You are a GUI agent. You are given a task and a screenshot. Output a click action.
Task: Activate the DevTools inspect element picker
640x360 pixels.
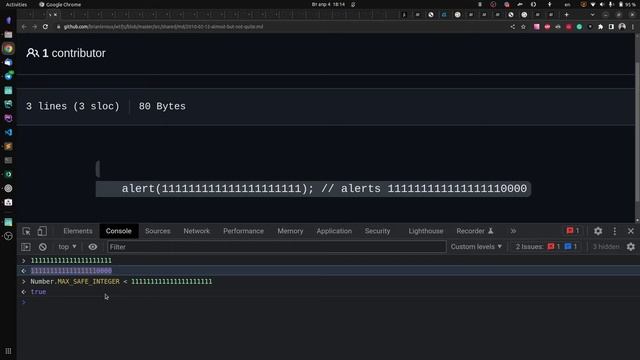point(27,231)
